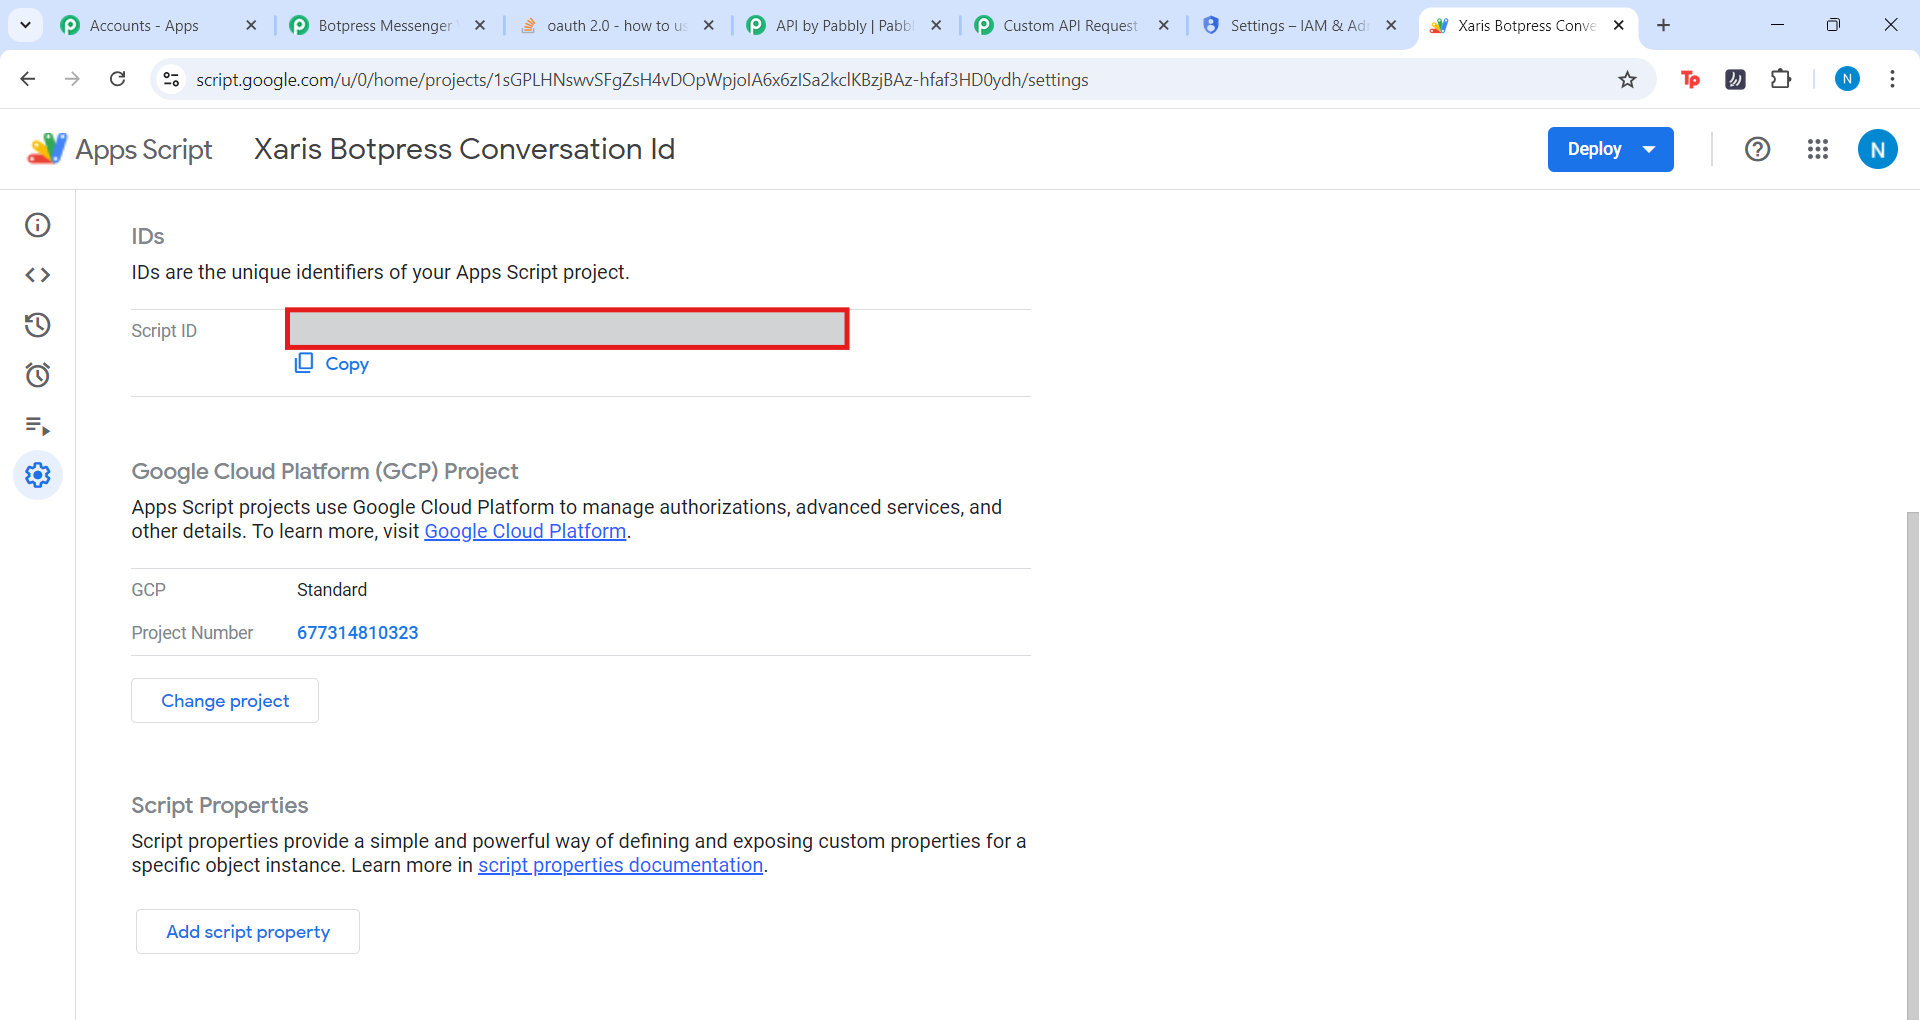Go back to the previous page

pos(28,79)
